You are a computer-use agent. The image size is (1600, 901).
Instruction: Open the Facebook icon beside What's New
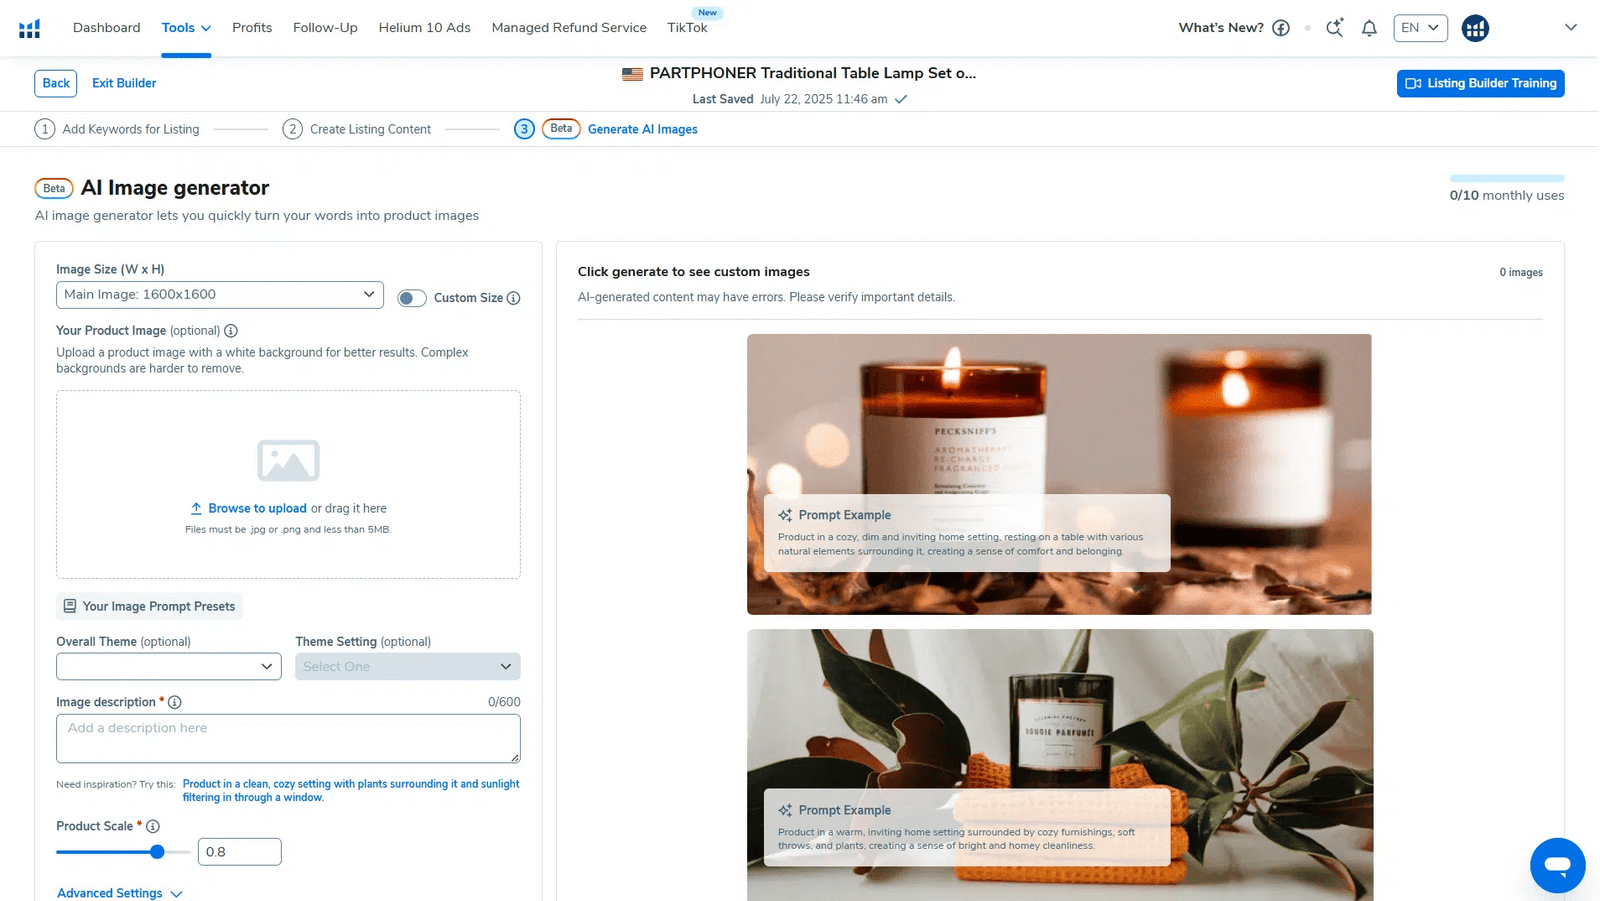[1281, 28]
